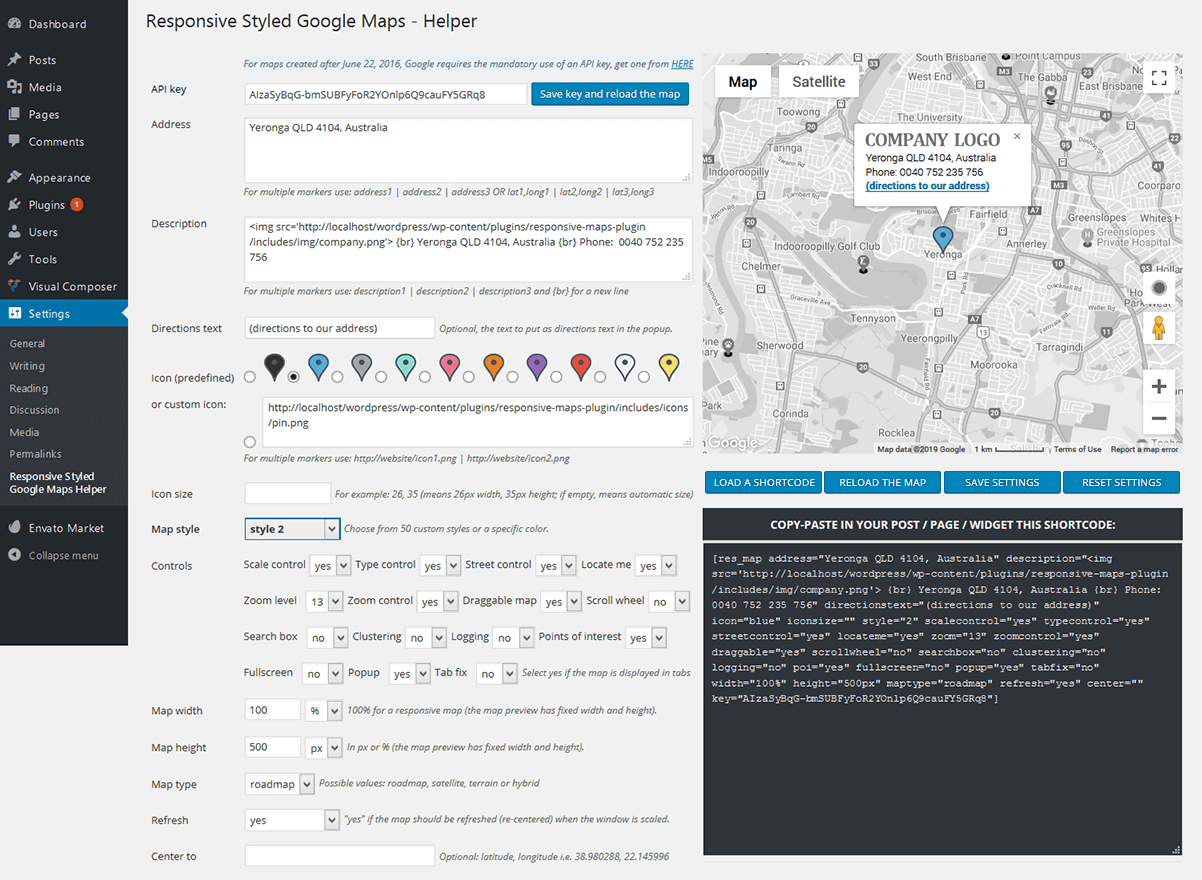This screenshot has height=880, width=1202.
Task: Click inside the Center to input field
Action: pyautogui.click(x=338, y=856)
